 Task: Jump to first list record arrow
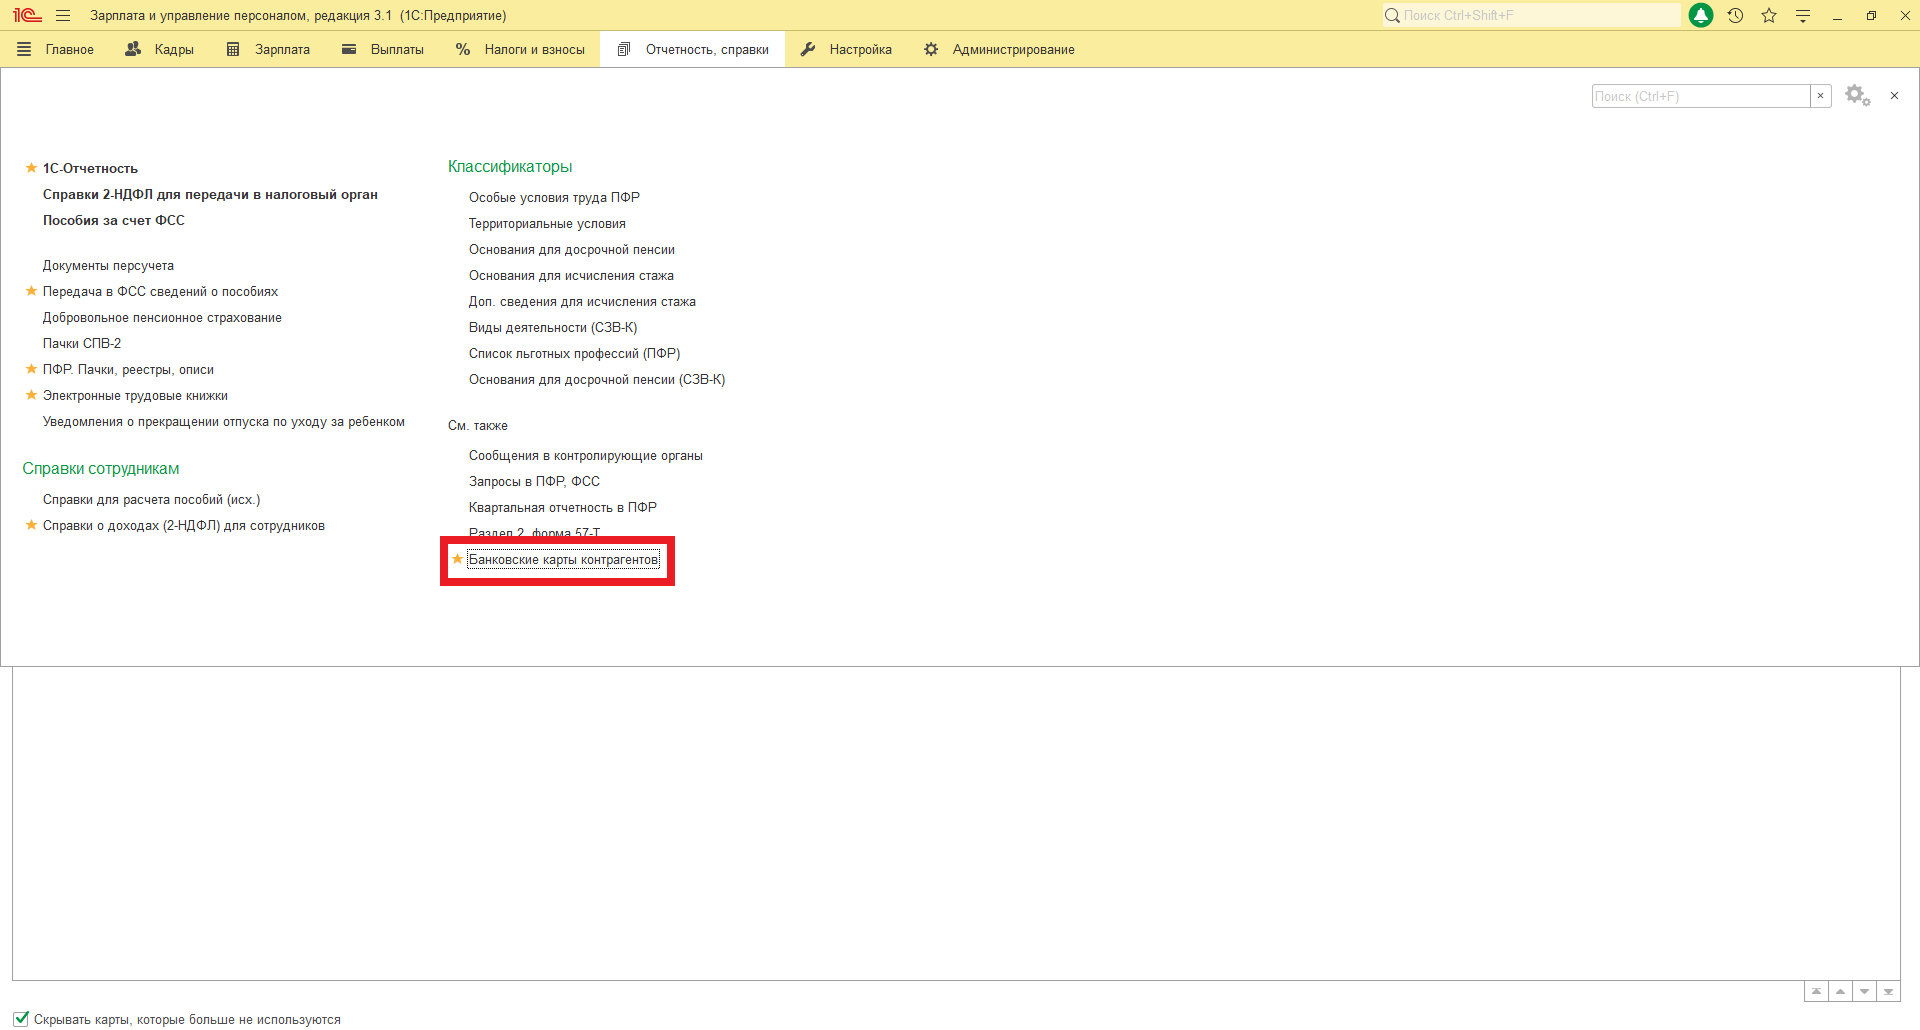click(x=1816, y=991)
